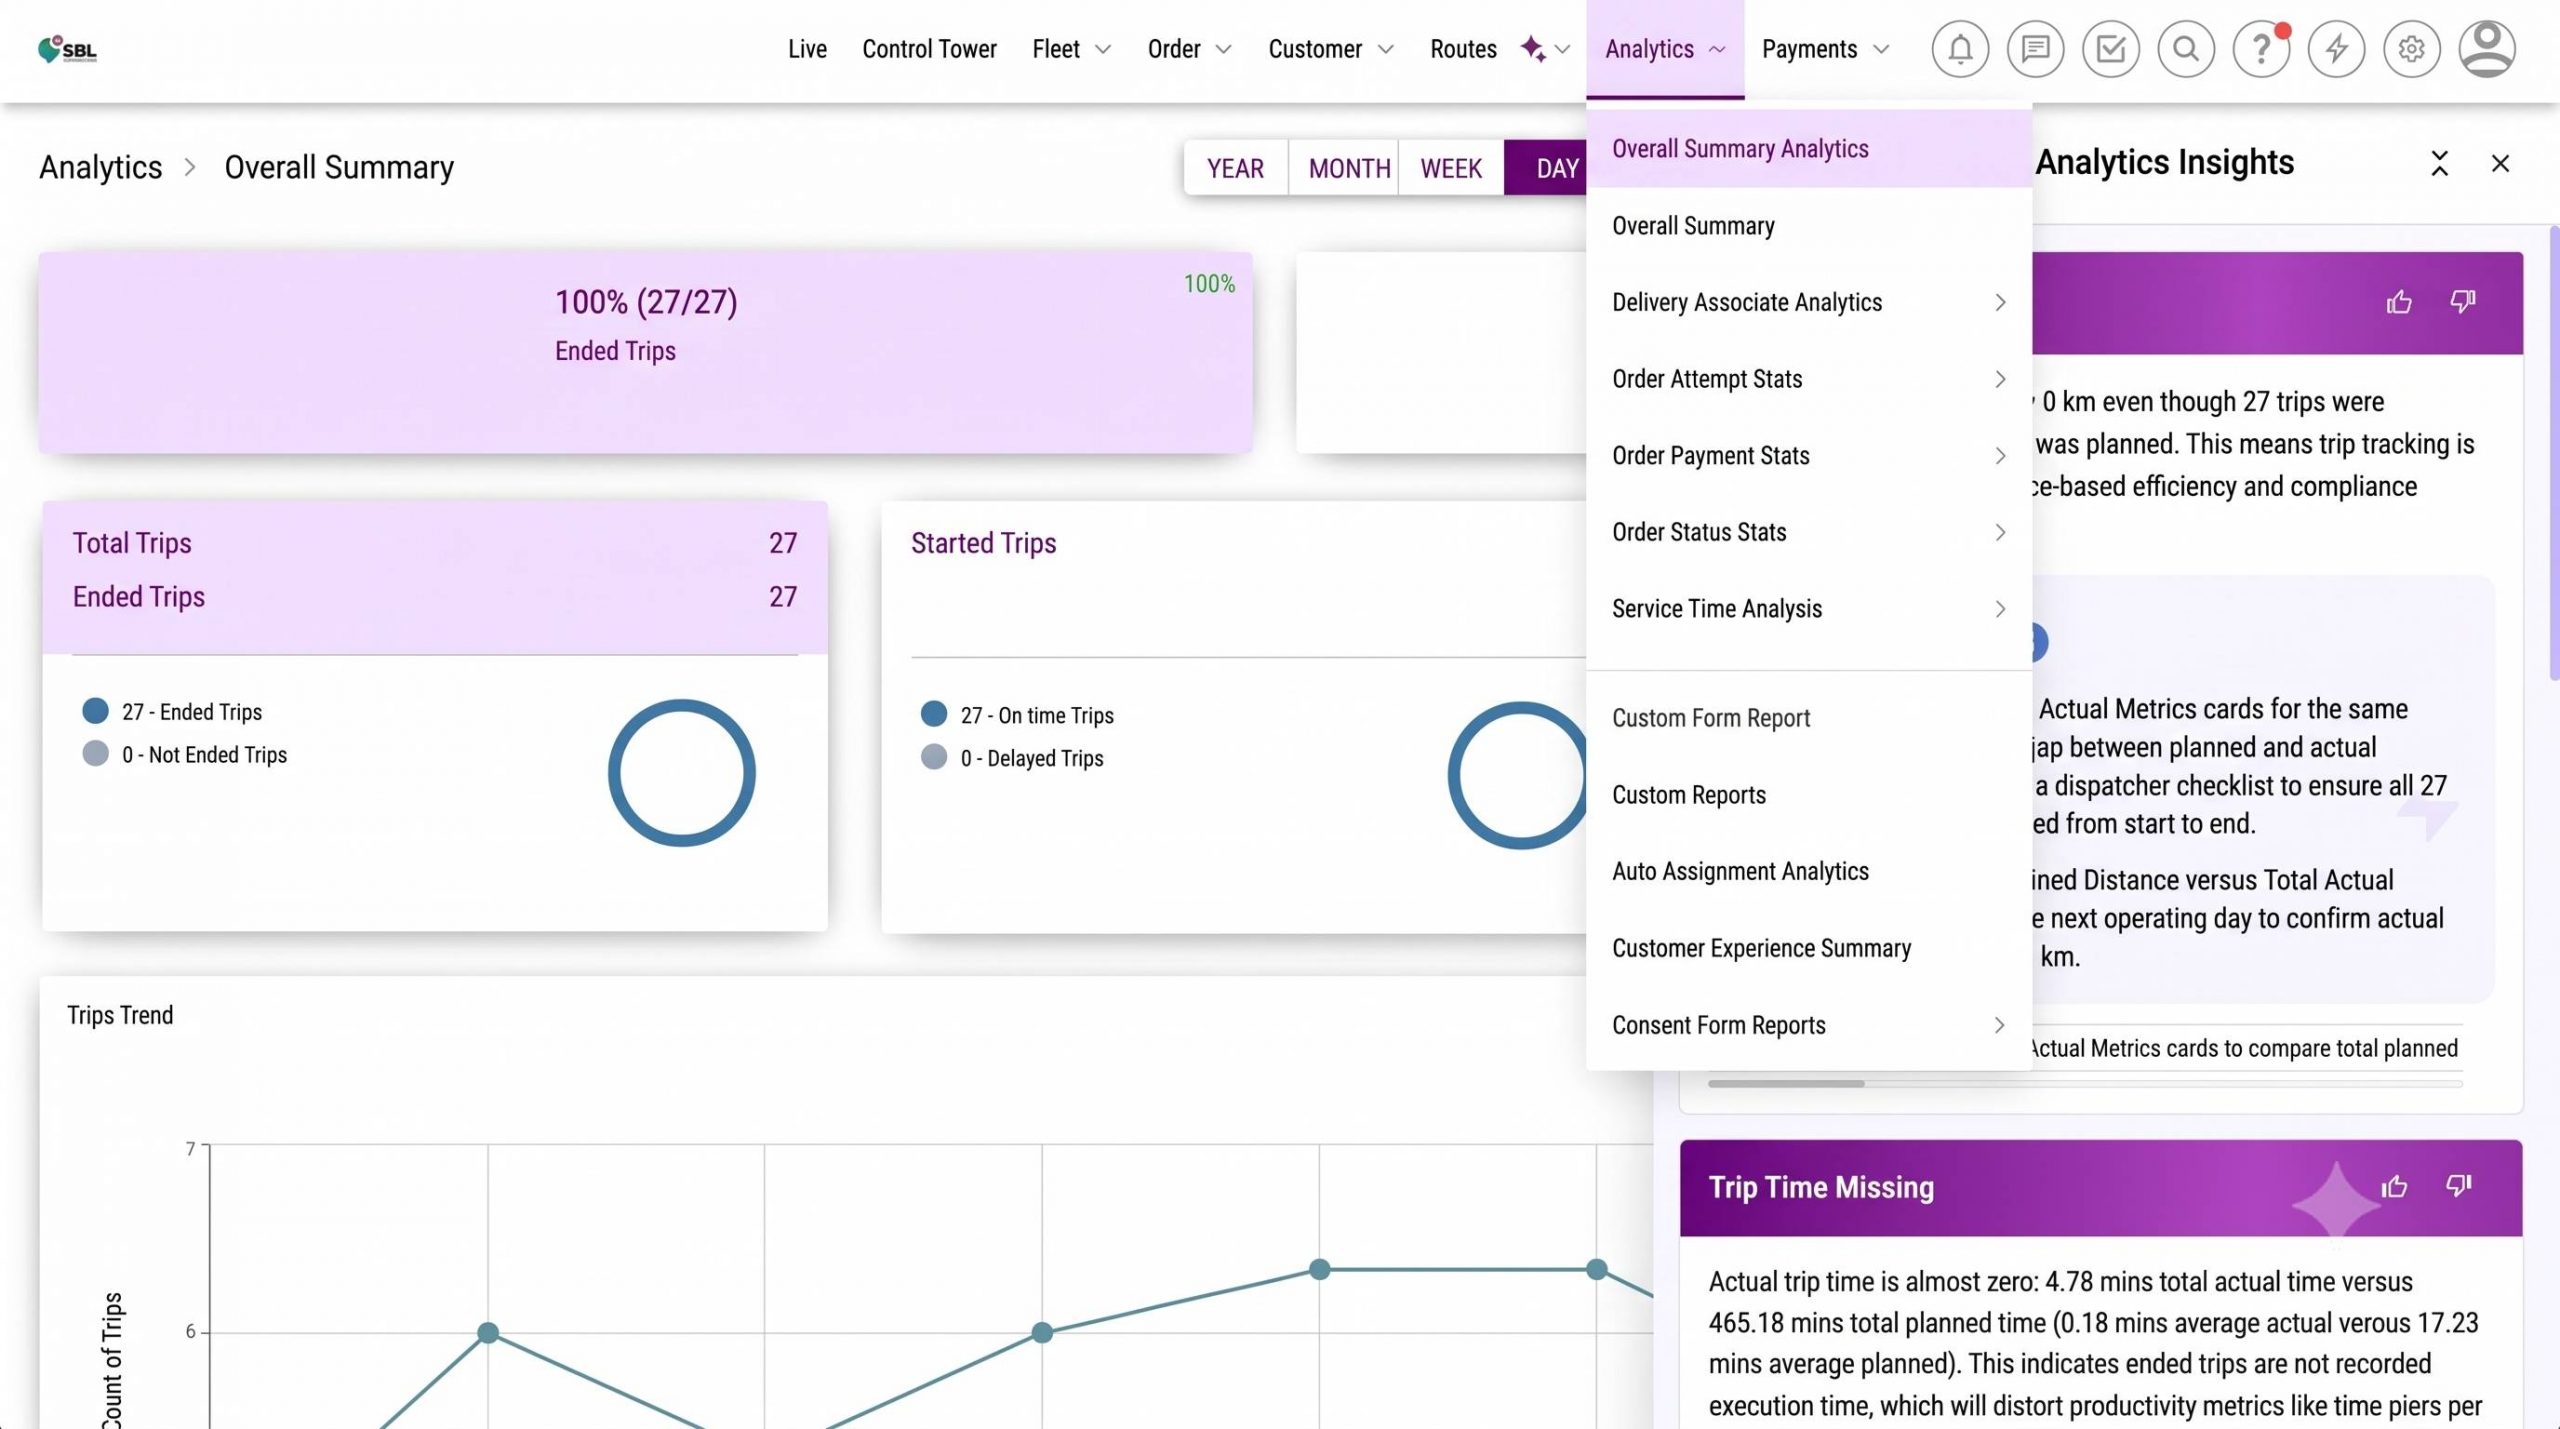Toggle the Ended Trips legend item
2560x1429 pixels.
[172, 712]
